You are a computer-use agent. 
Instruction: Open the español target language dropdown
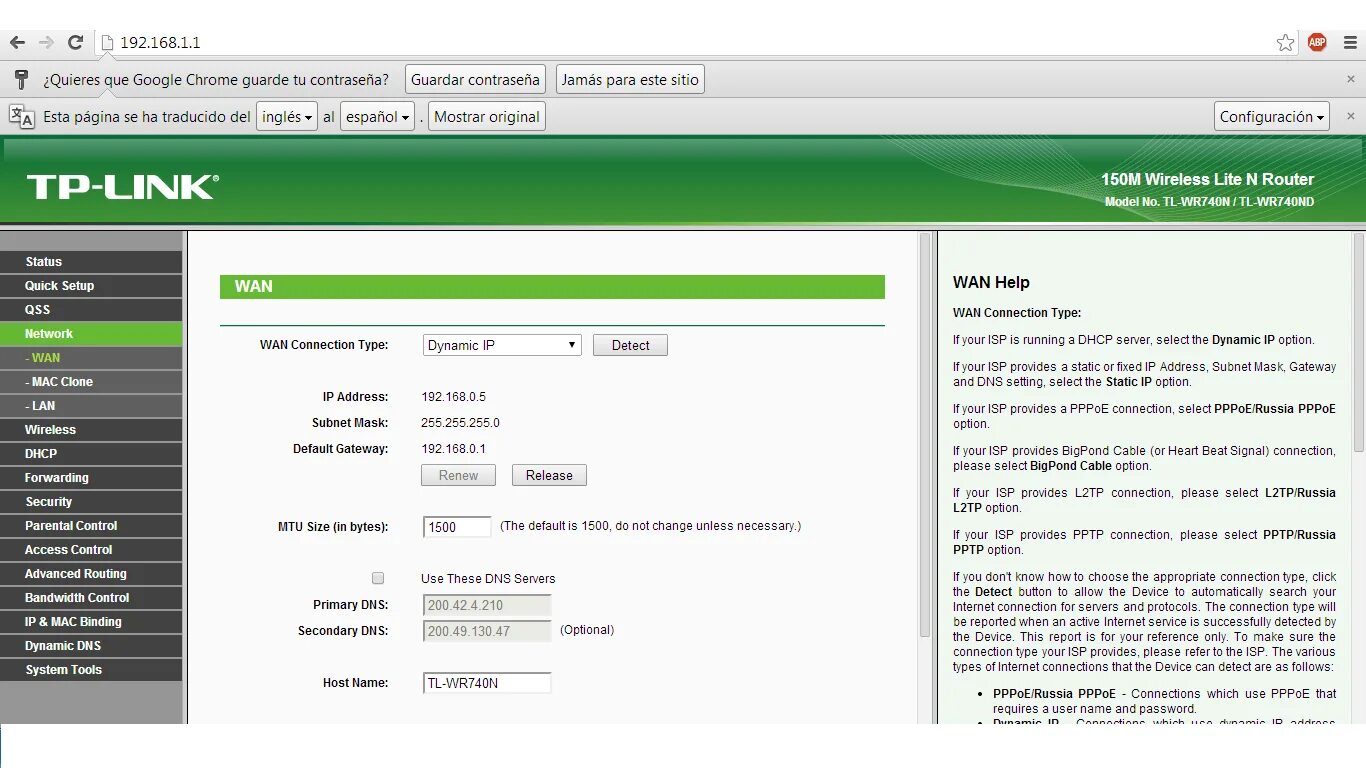click(x=378, y=116)
